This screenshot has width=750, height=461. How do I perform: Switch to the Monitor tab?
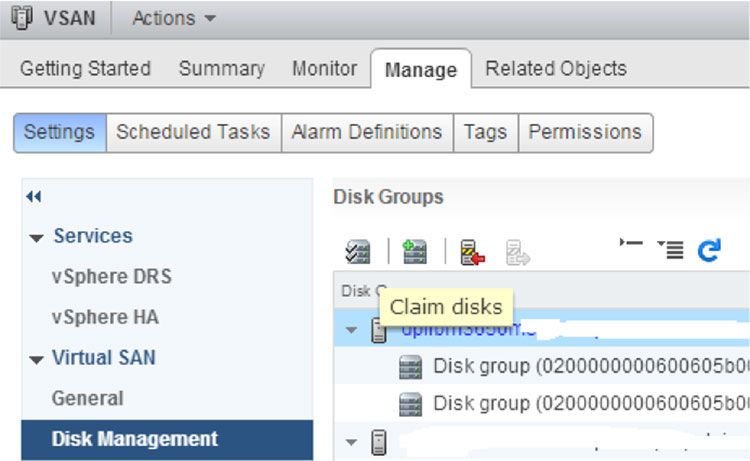tap(324, 68)
